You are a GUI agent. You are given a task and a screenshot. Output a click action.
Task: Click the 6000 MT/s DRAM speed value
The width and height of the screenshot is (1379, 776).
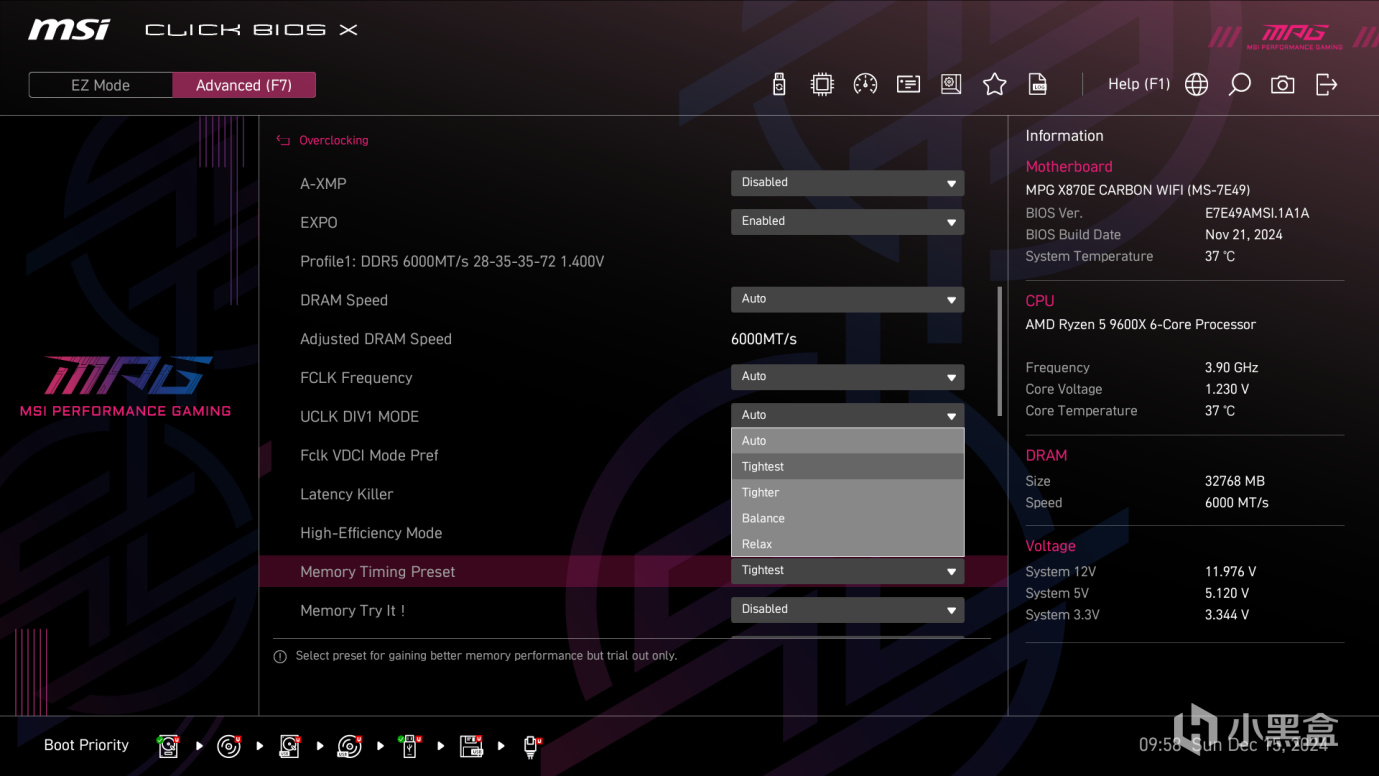(1237, 503)
